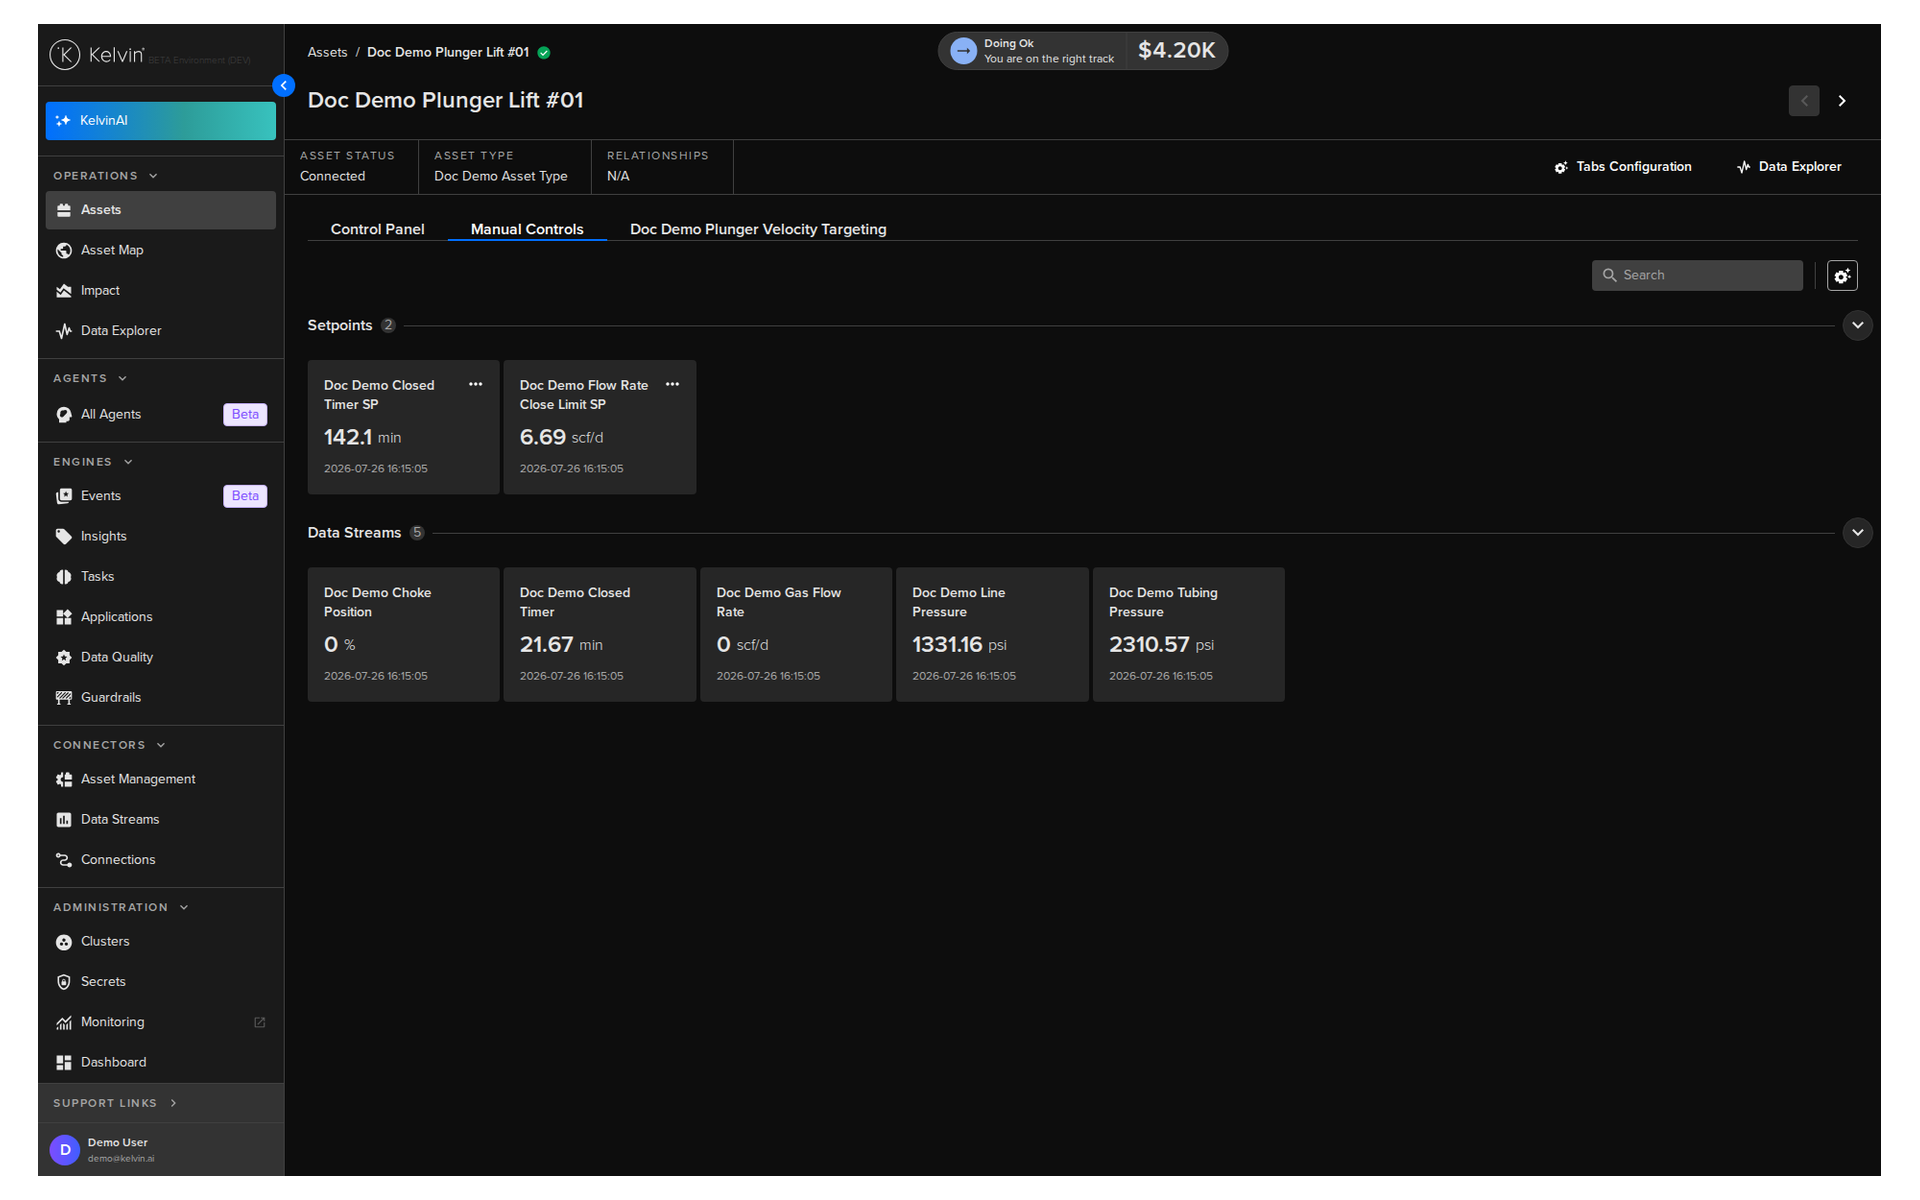The width and height of the screenshot is (1920, 1200).
Task: Open Doc Demo Tubing Pressure card
Action: pyautogui.click(x=1188, y=635)
